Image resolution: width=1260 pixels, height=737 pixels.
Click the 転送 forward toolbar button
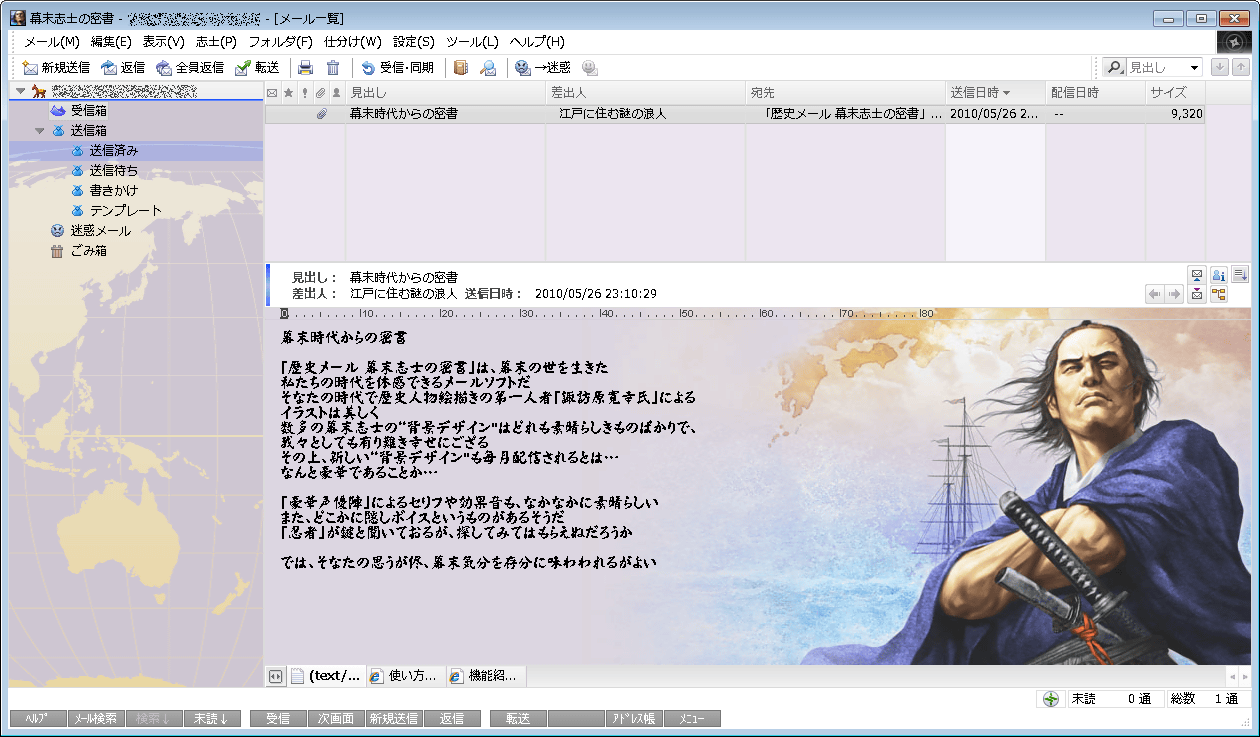point(257,68)
